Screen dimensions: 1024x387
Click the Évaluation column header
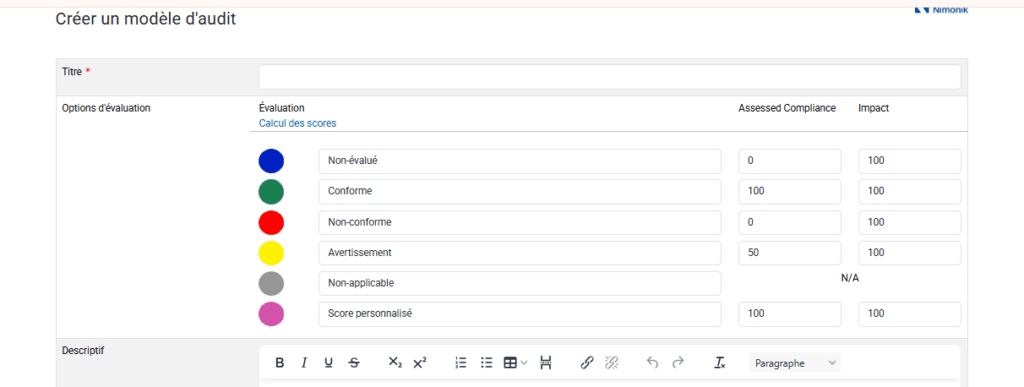pyautogui.click(x=282, y=108)
